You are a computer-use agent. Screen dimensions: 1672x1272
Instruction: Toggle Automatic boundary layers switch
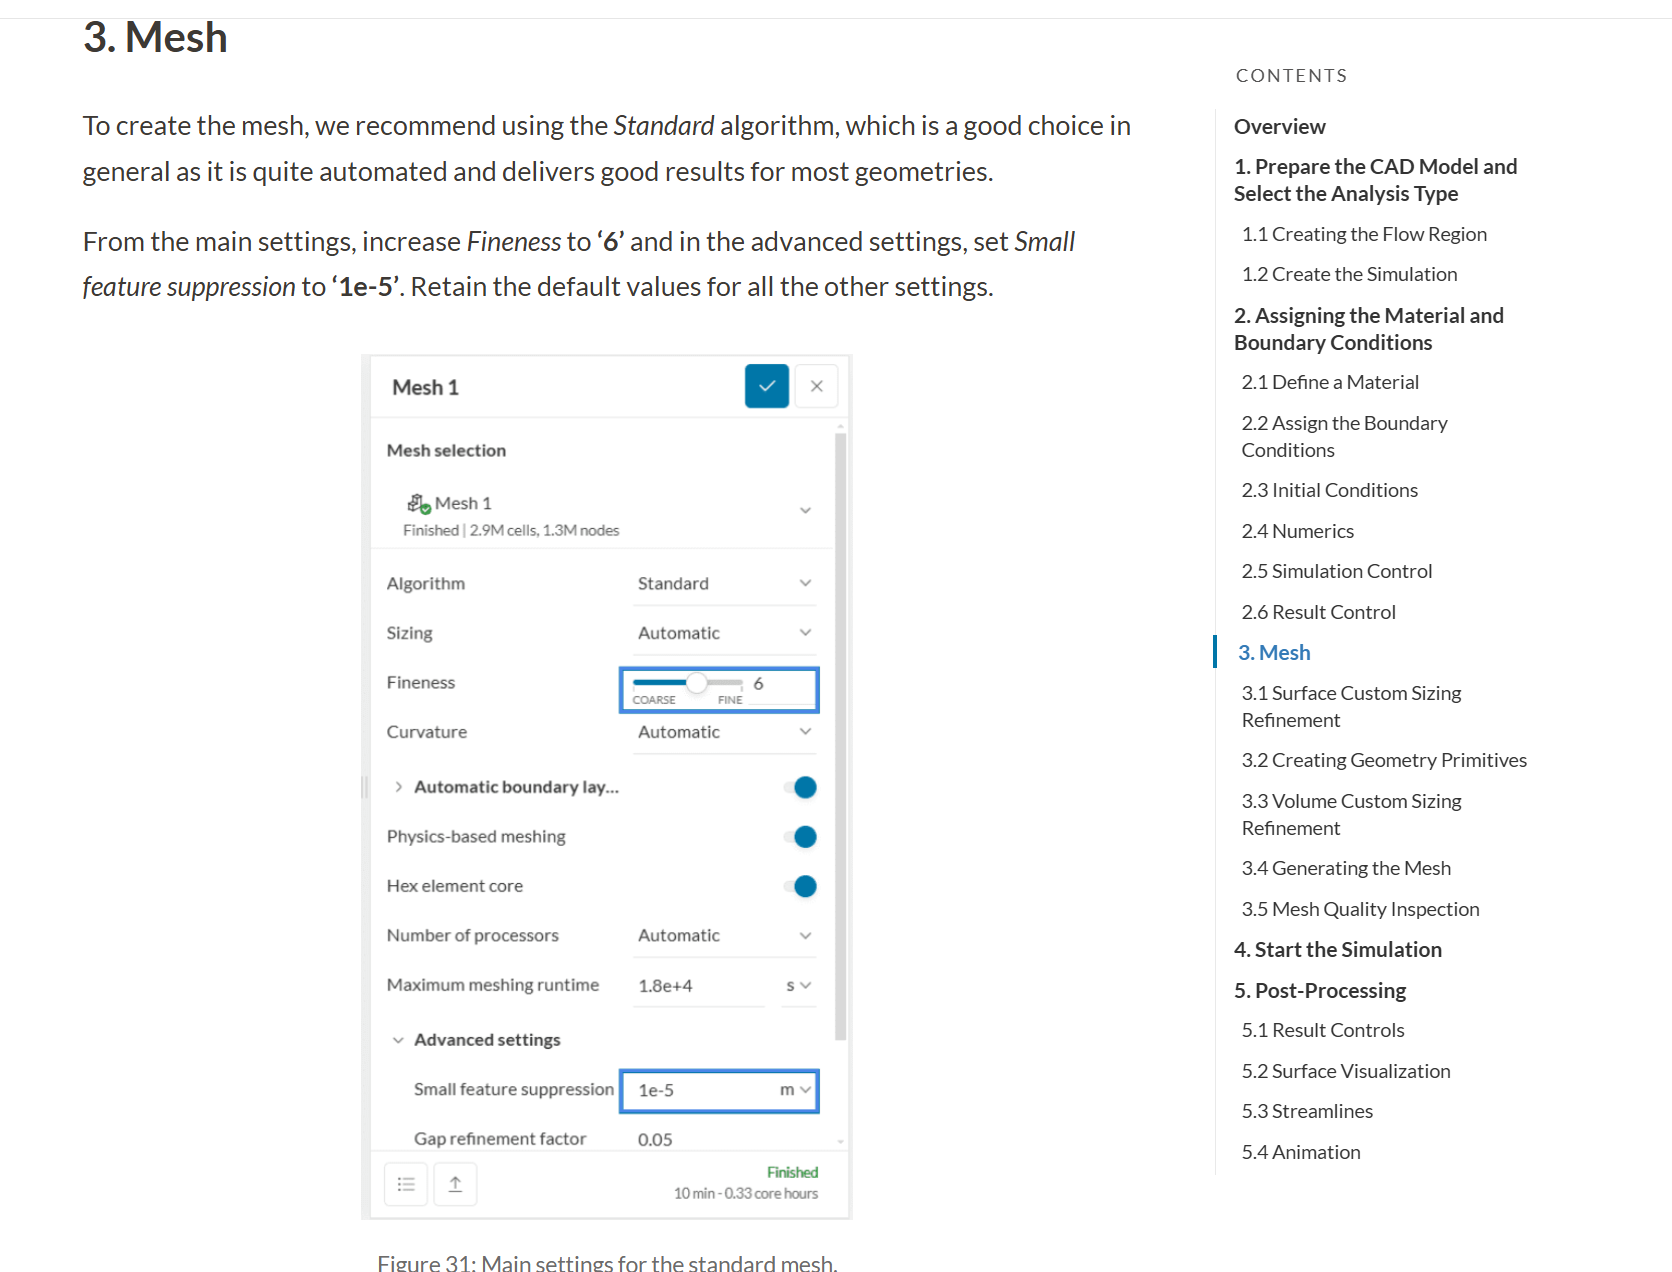(x=802, y=787)
